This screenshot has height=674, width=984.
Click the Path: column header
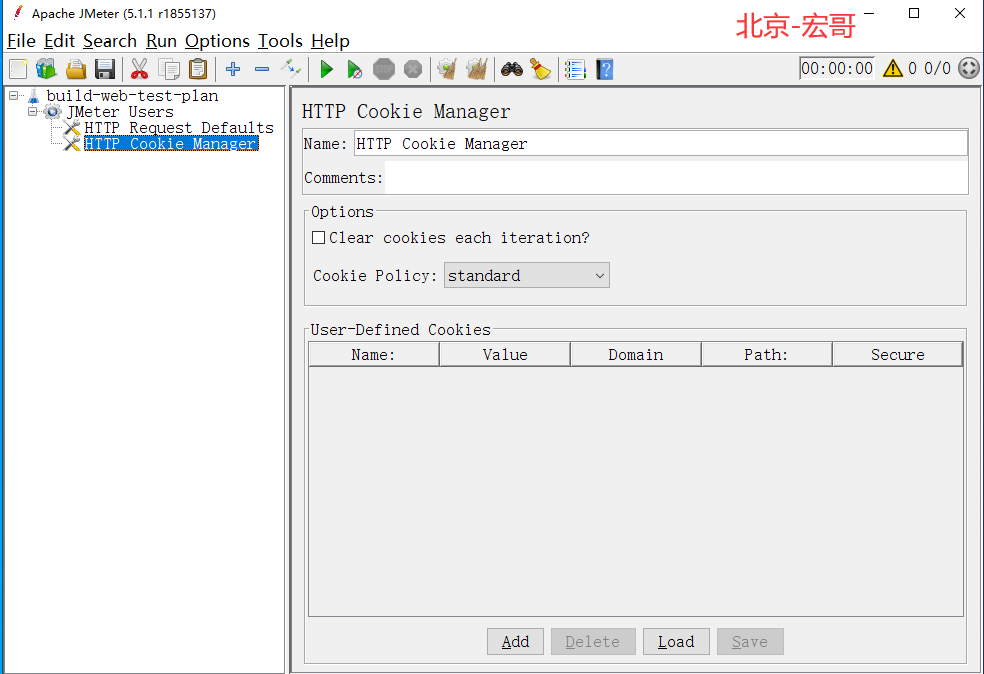coord(767,355)
